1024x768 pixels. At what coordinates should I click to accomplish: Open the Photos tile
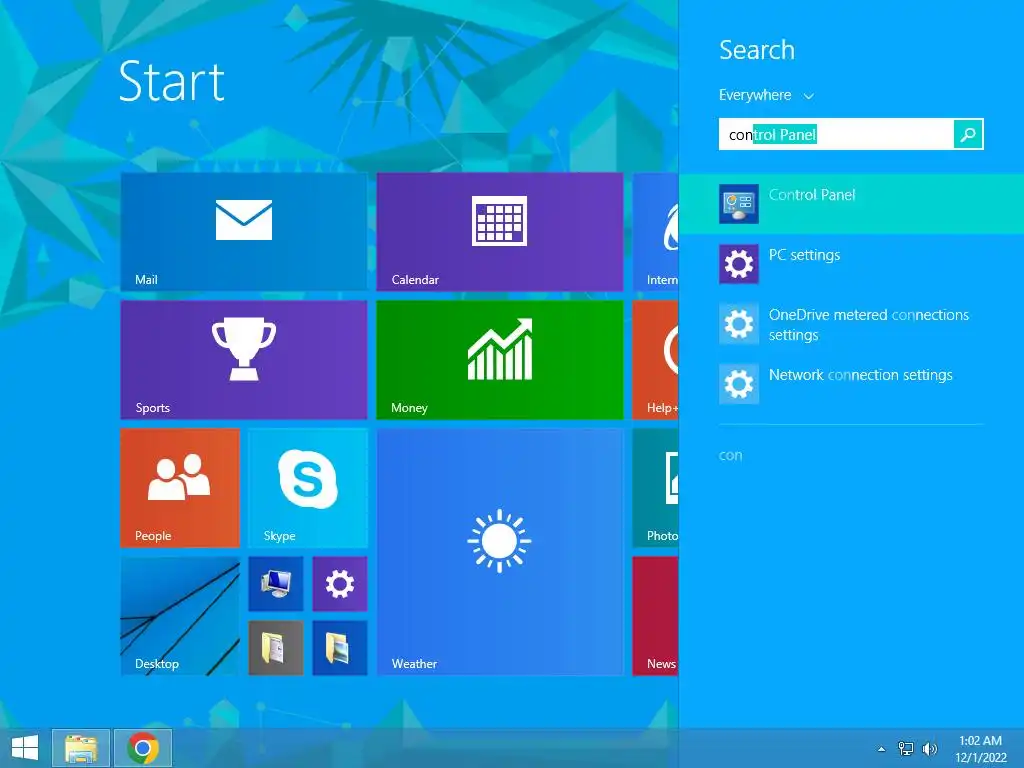point(656,487)
